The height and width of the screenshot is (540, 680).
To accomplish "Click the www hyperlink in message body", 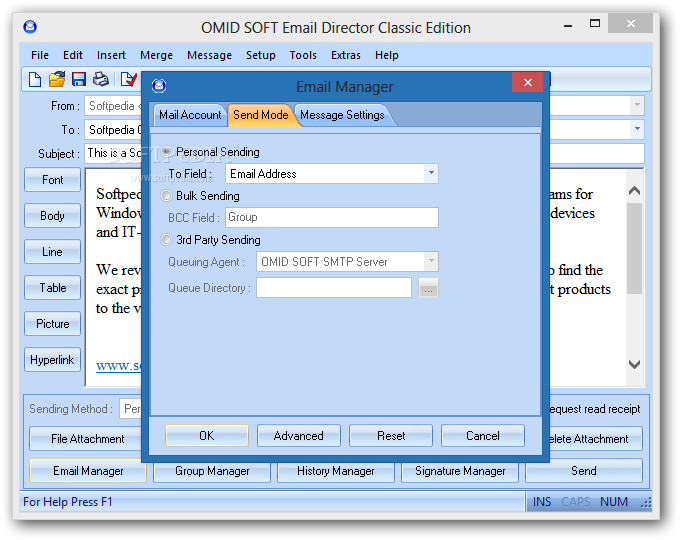I will click(x=119, y=365).
